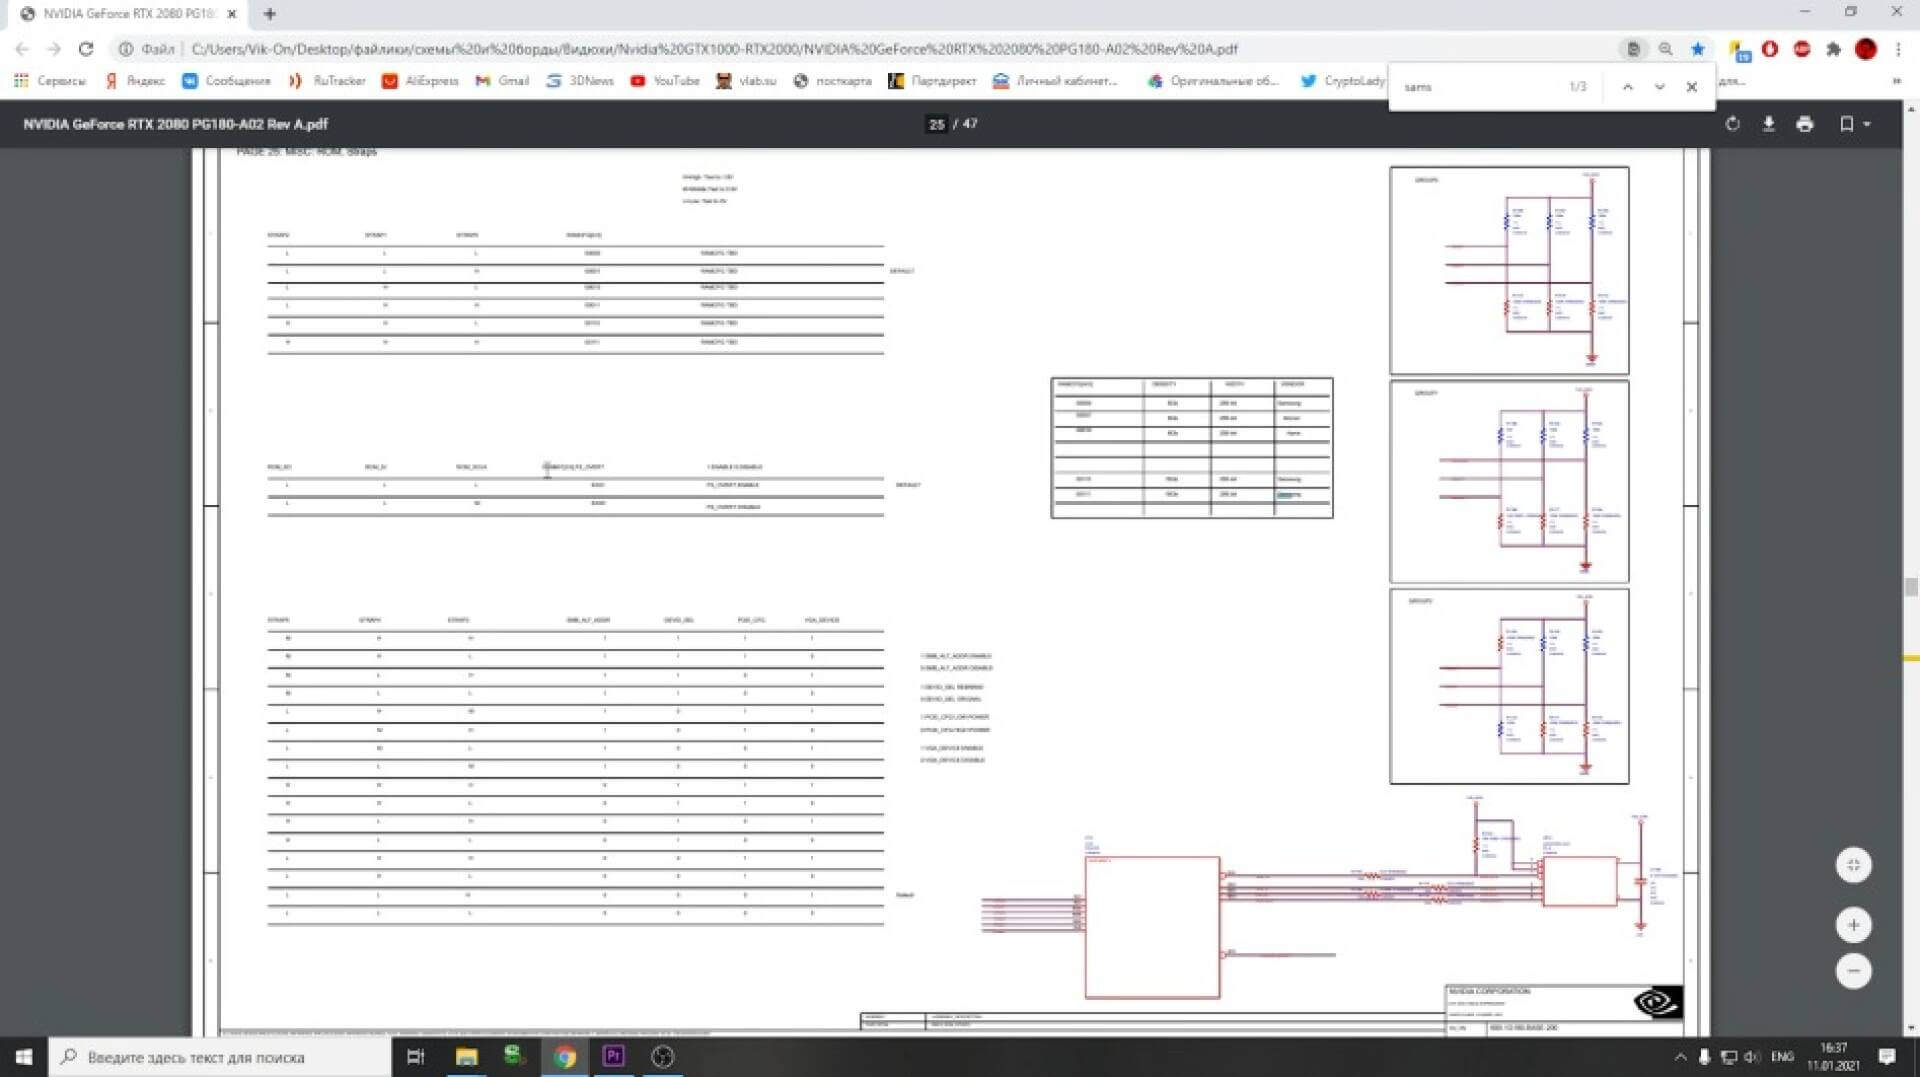The image size is (1920, 1077).
Task: Click the find-in-page search field
Action: [1480, 87]
